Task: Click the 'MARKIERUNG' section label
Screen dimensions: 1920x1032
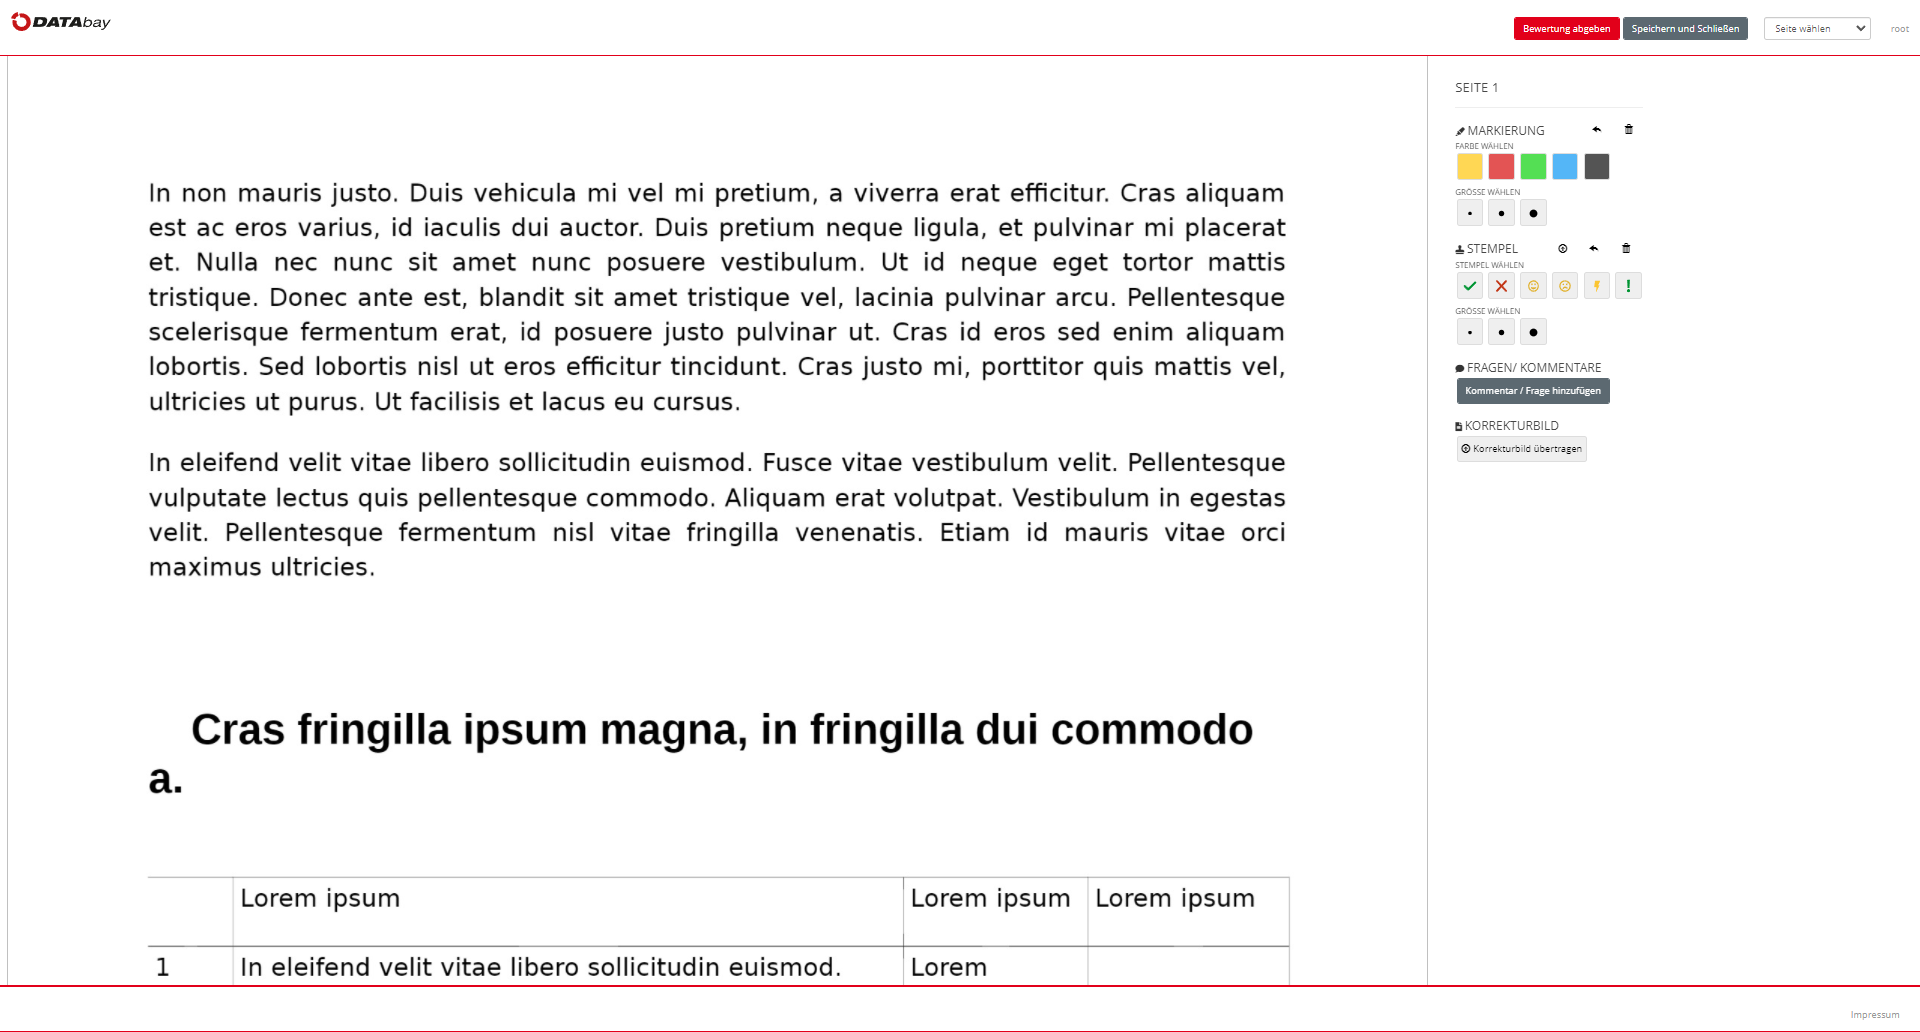Action: tap(1506, 131)
